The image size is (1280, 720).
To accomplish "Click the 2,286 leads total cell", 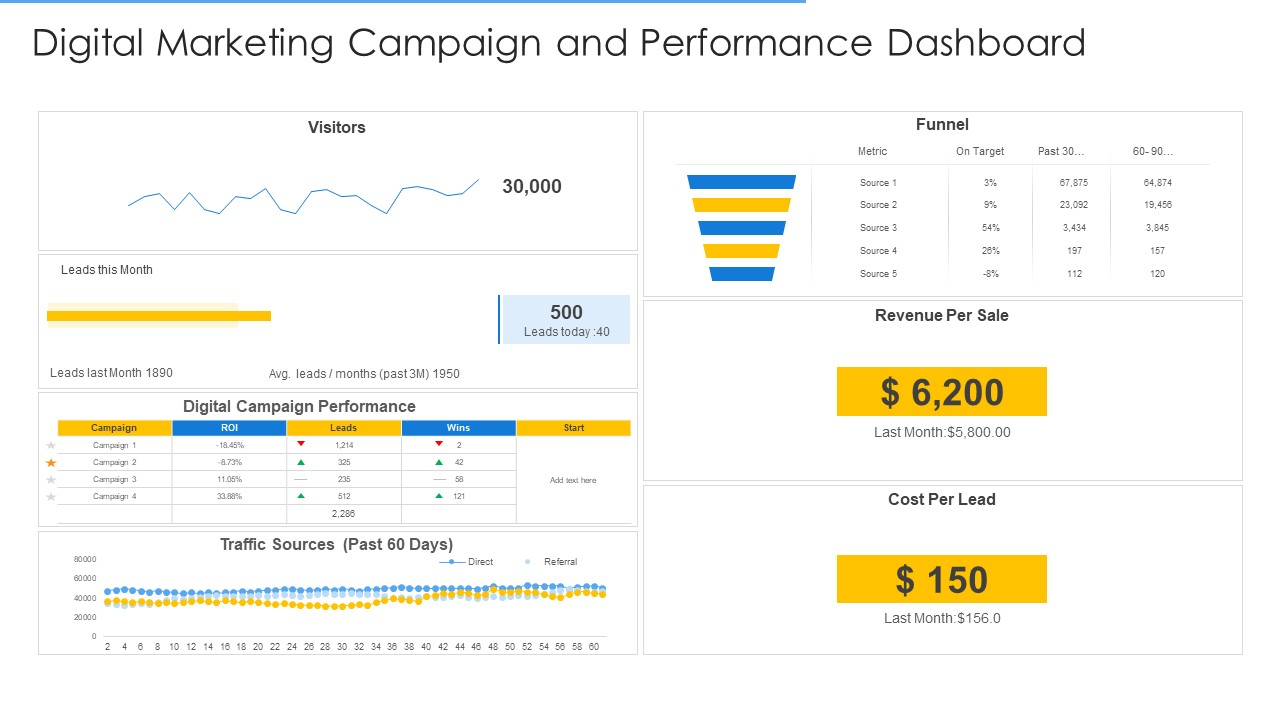I will pos(343,513).
